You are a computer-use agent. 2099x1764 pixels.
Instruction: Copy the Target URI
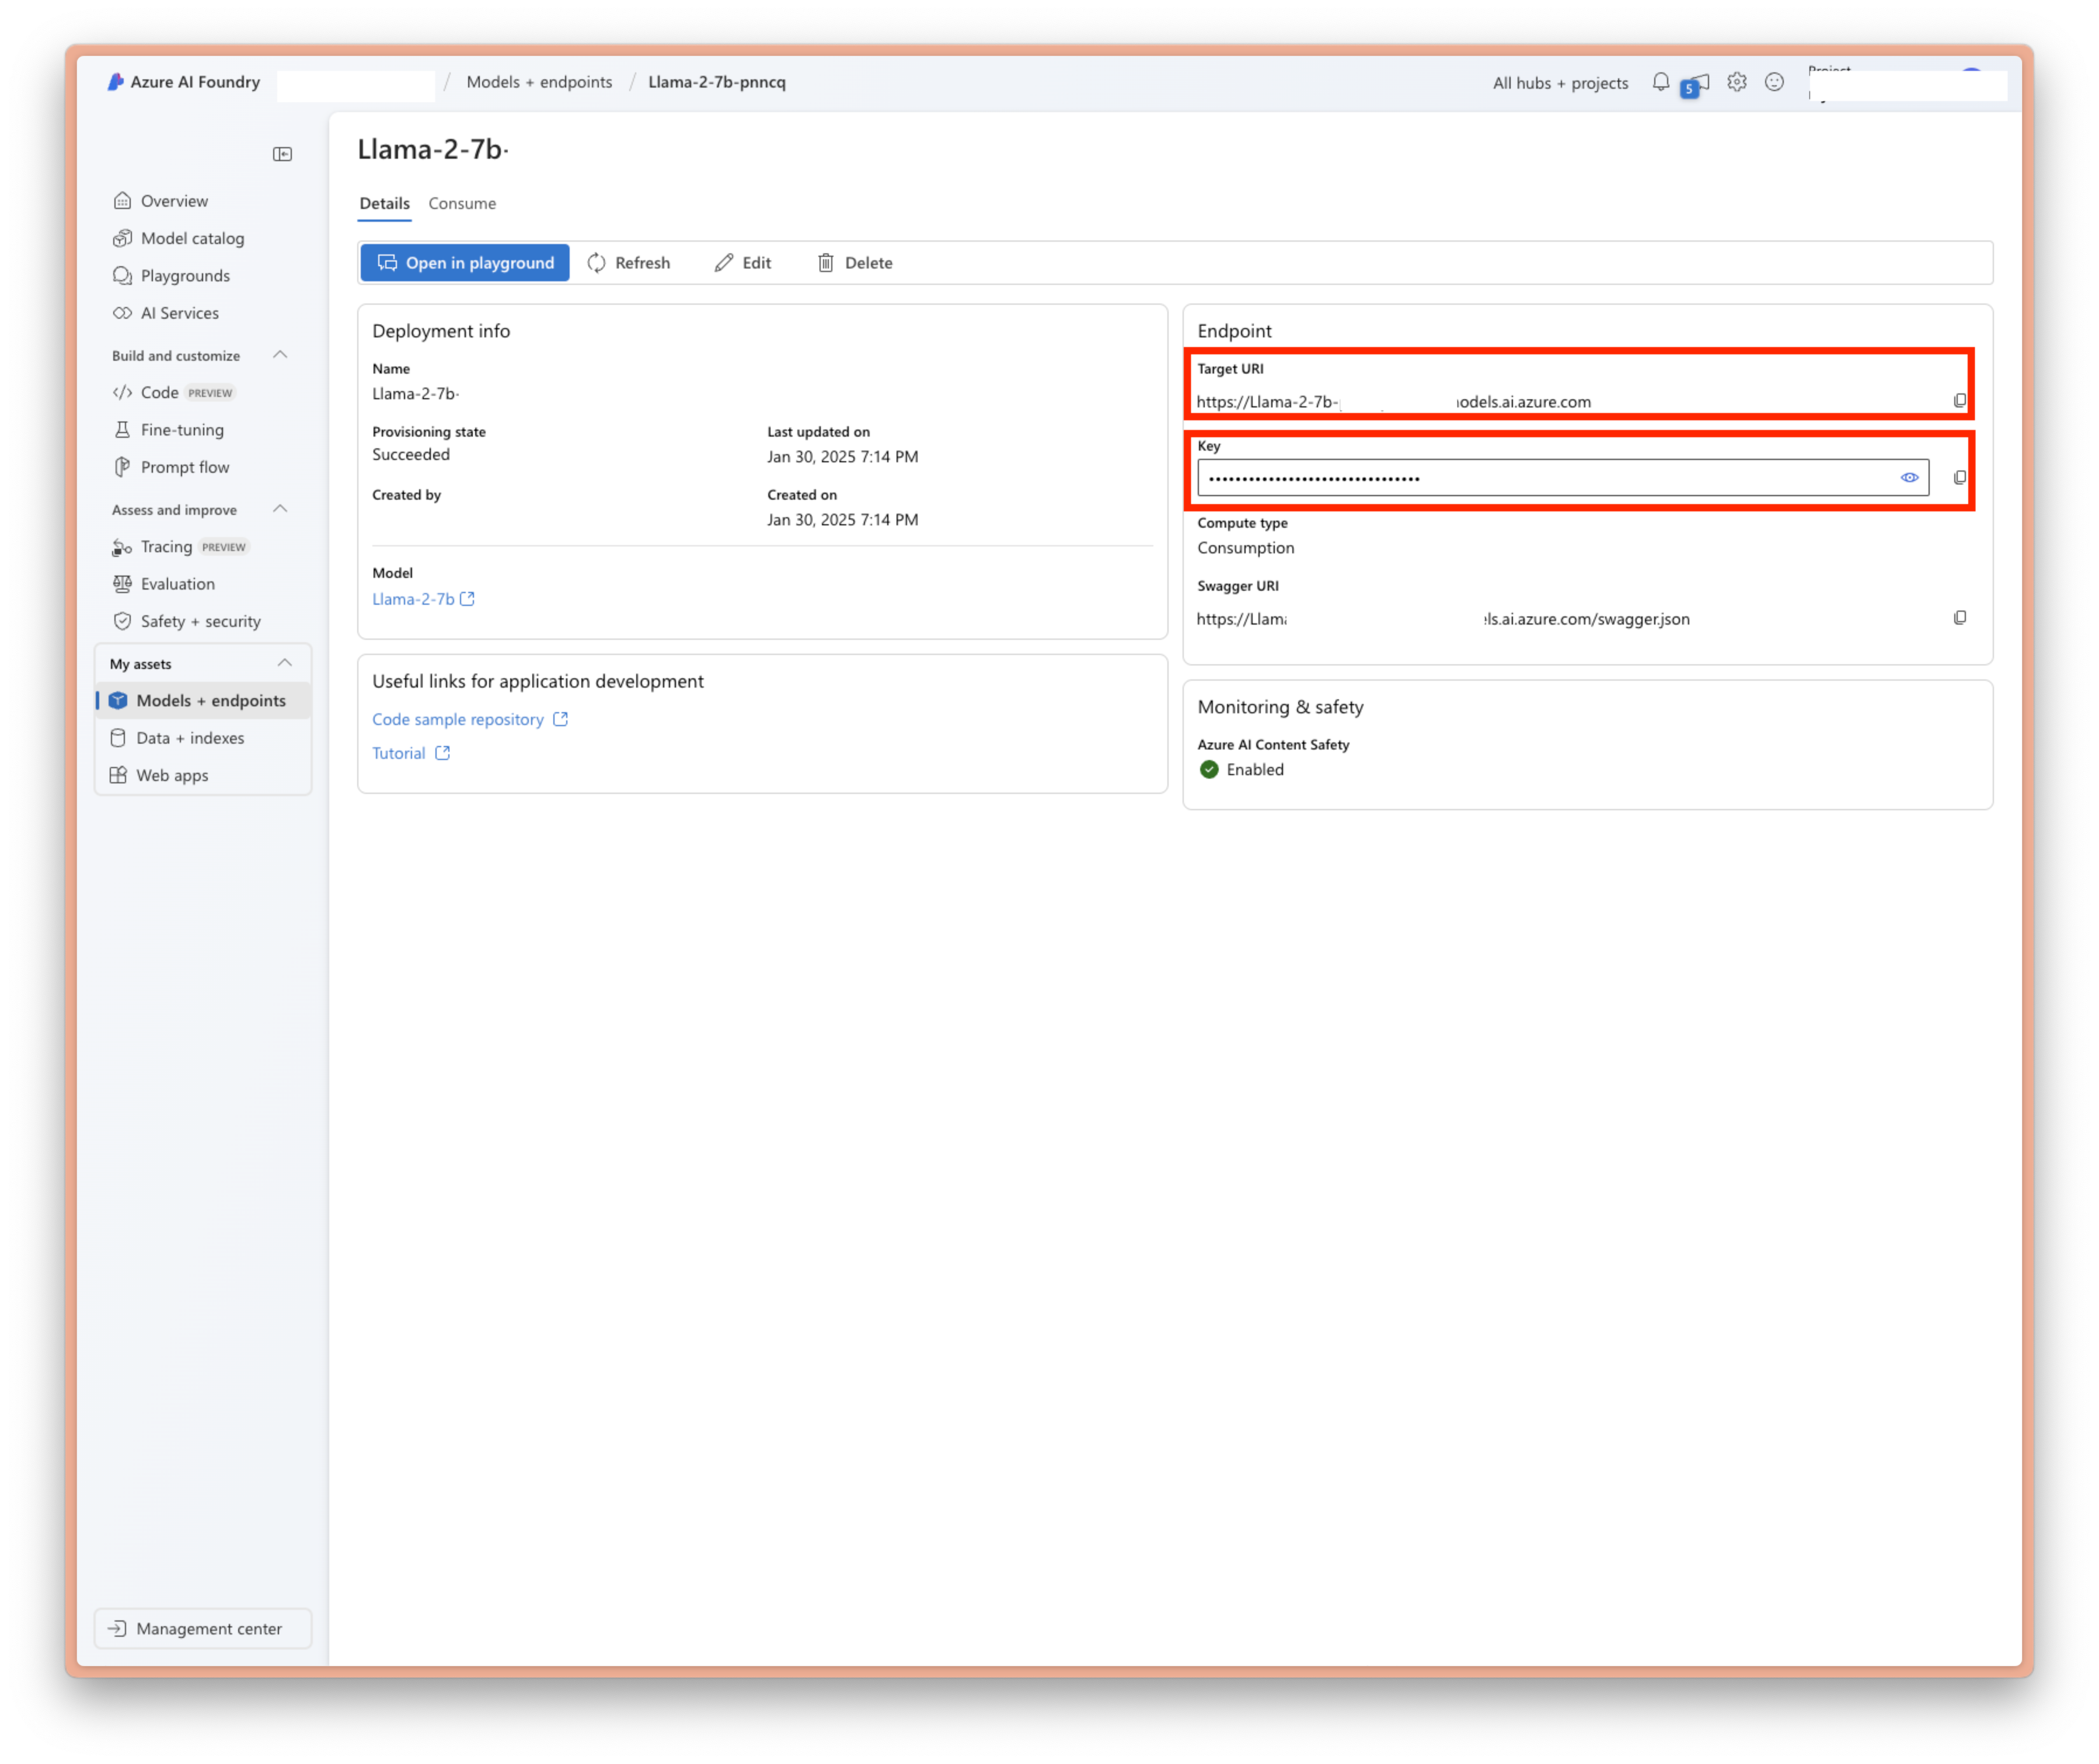pos(1960,401)
